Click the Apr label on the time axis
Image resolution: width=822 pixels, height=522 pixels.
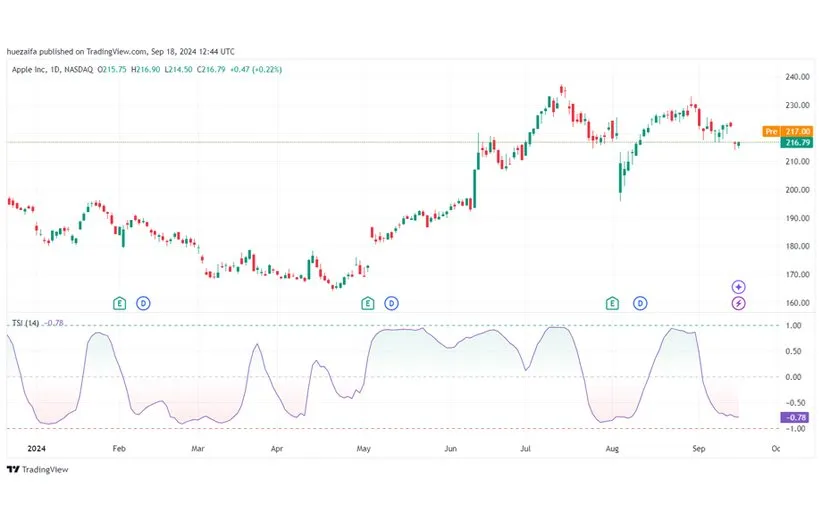(277, 448)
